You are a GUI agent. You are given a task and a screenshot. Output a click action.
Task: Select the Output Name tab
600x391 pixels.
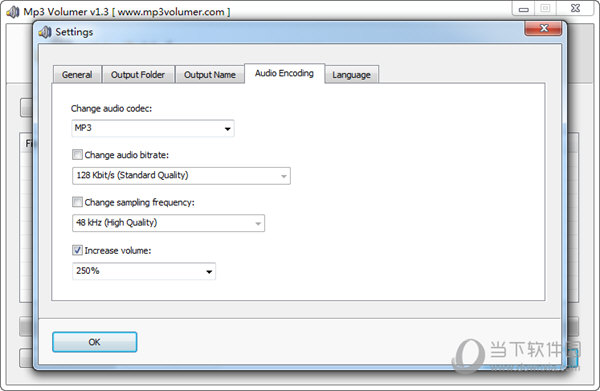coord(210,75)
